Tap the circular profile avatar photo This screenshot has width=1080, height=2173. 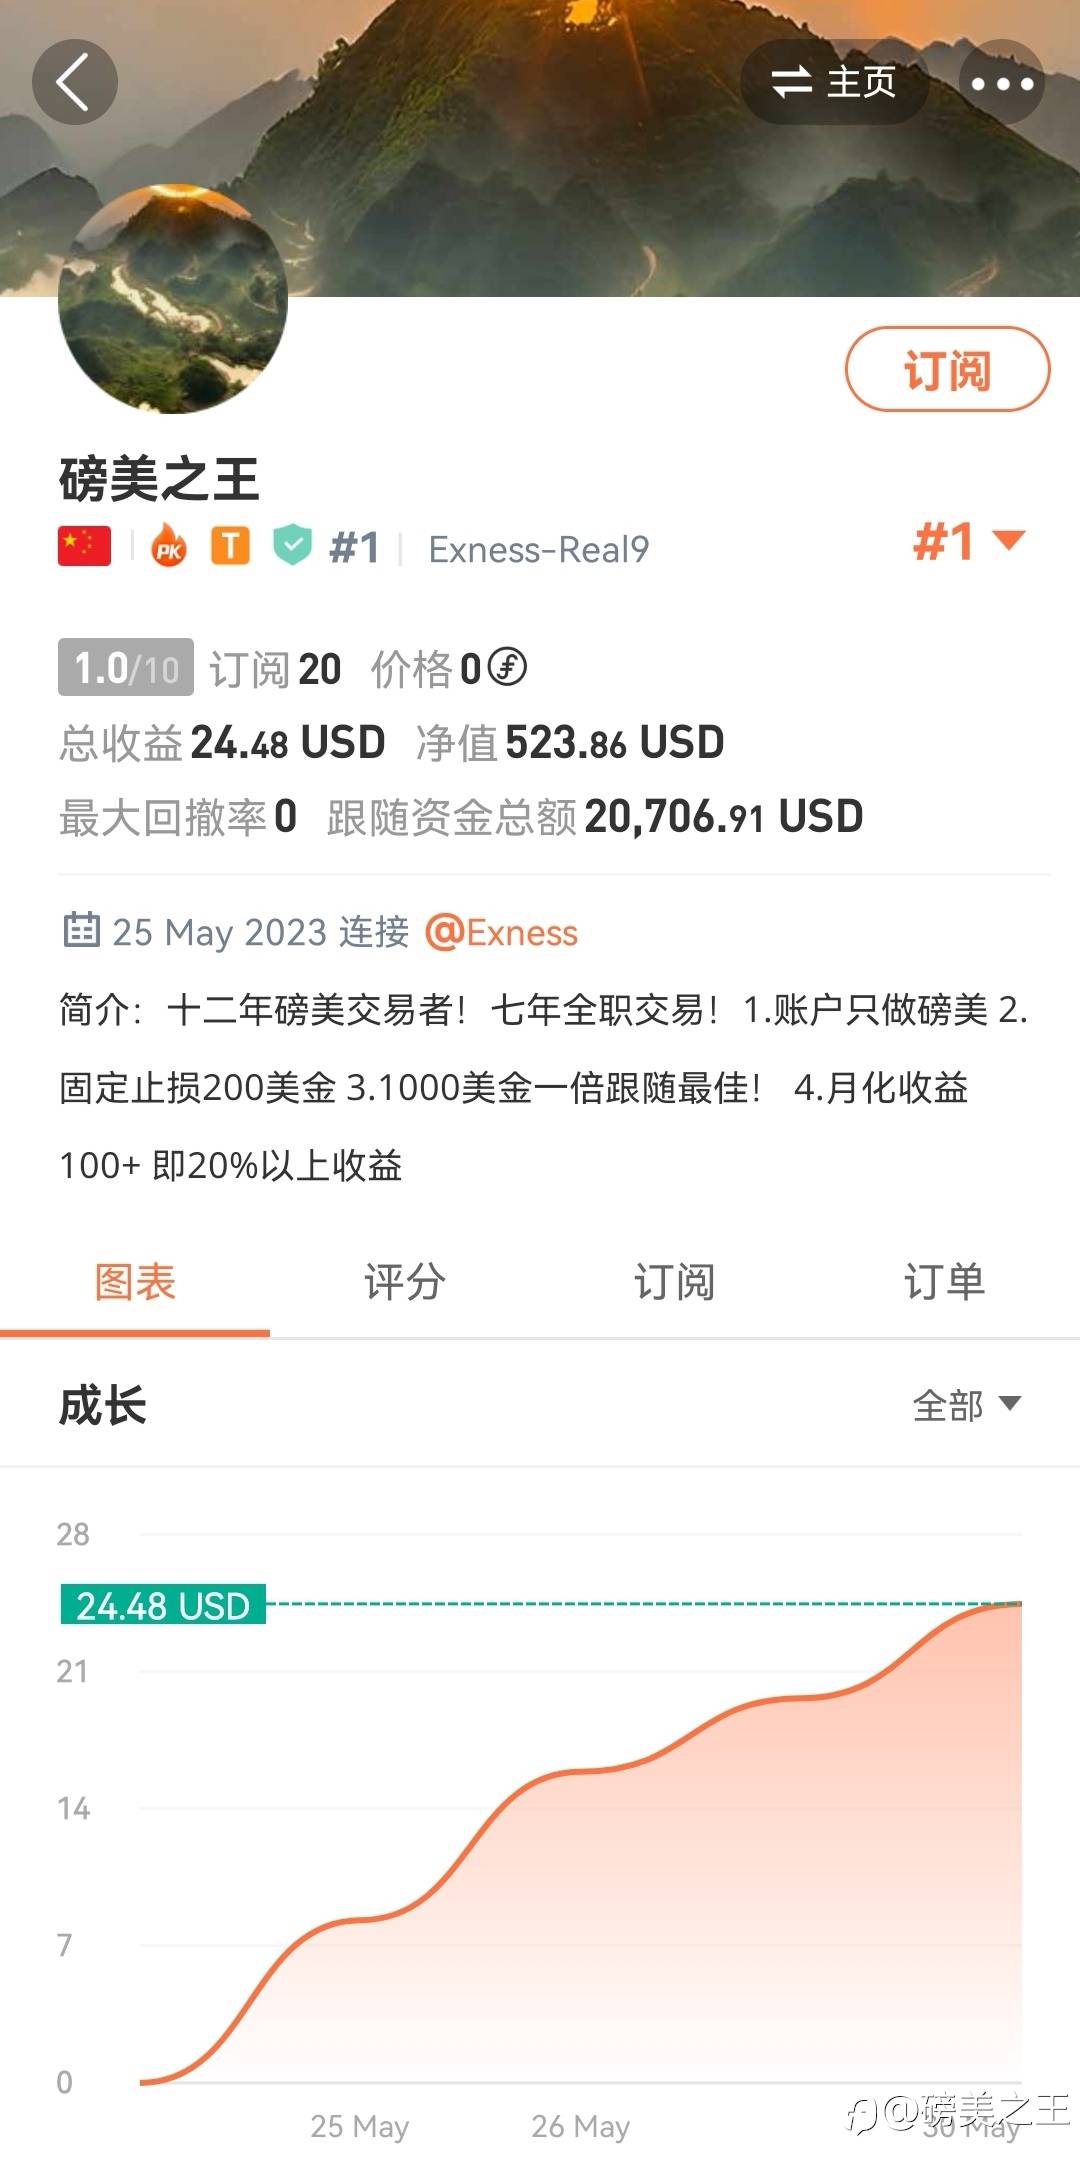(x=173, y=298)
